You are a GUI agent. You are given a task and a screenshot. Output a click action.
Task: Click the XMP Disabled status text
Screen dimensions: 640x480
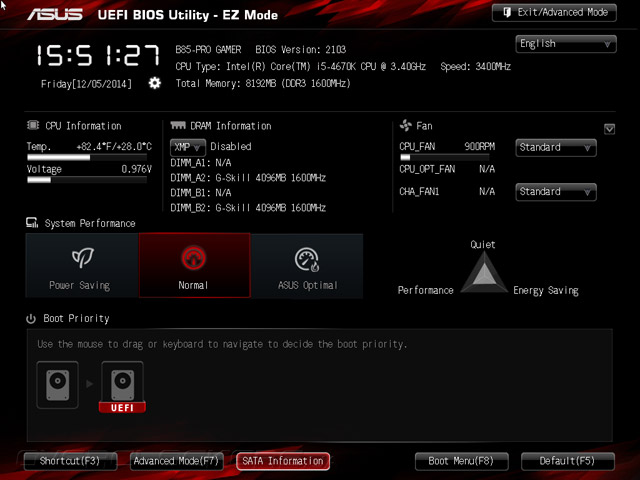[231, 147]
